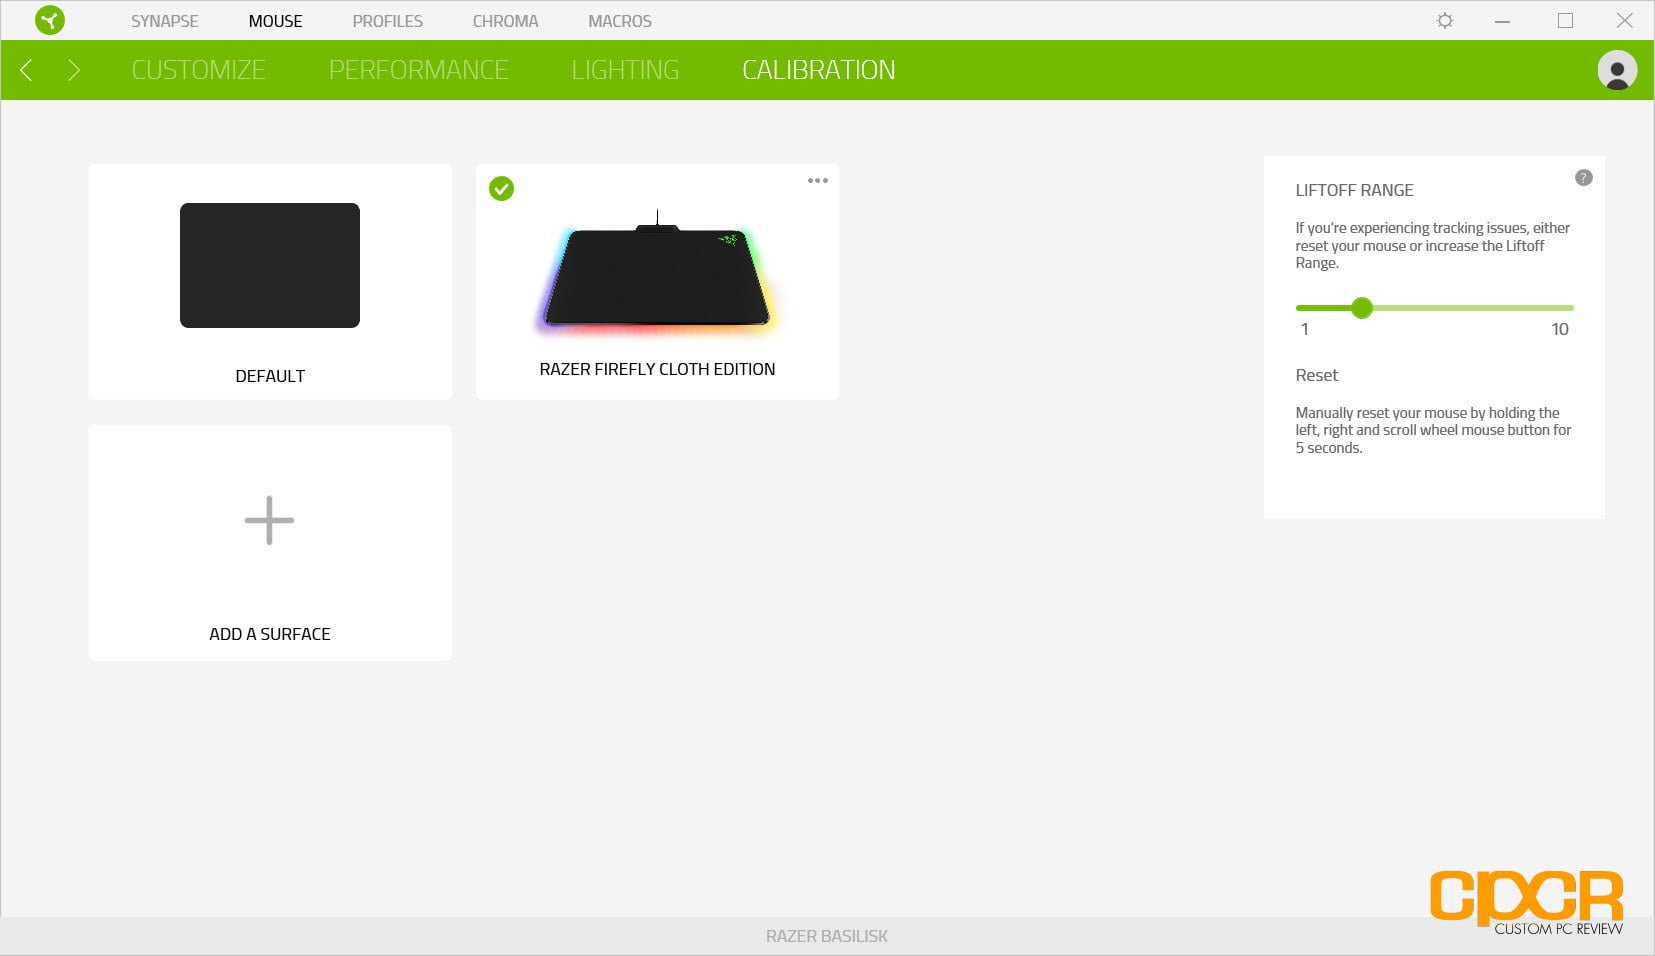
Task: Select the CALIBRATION section
Action: (819, 70)
